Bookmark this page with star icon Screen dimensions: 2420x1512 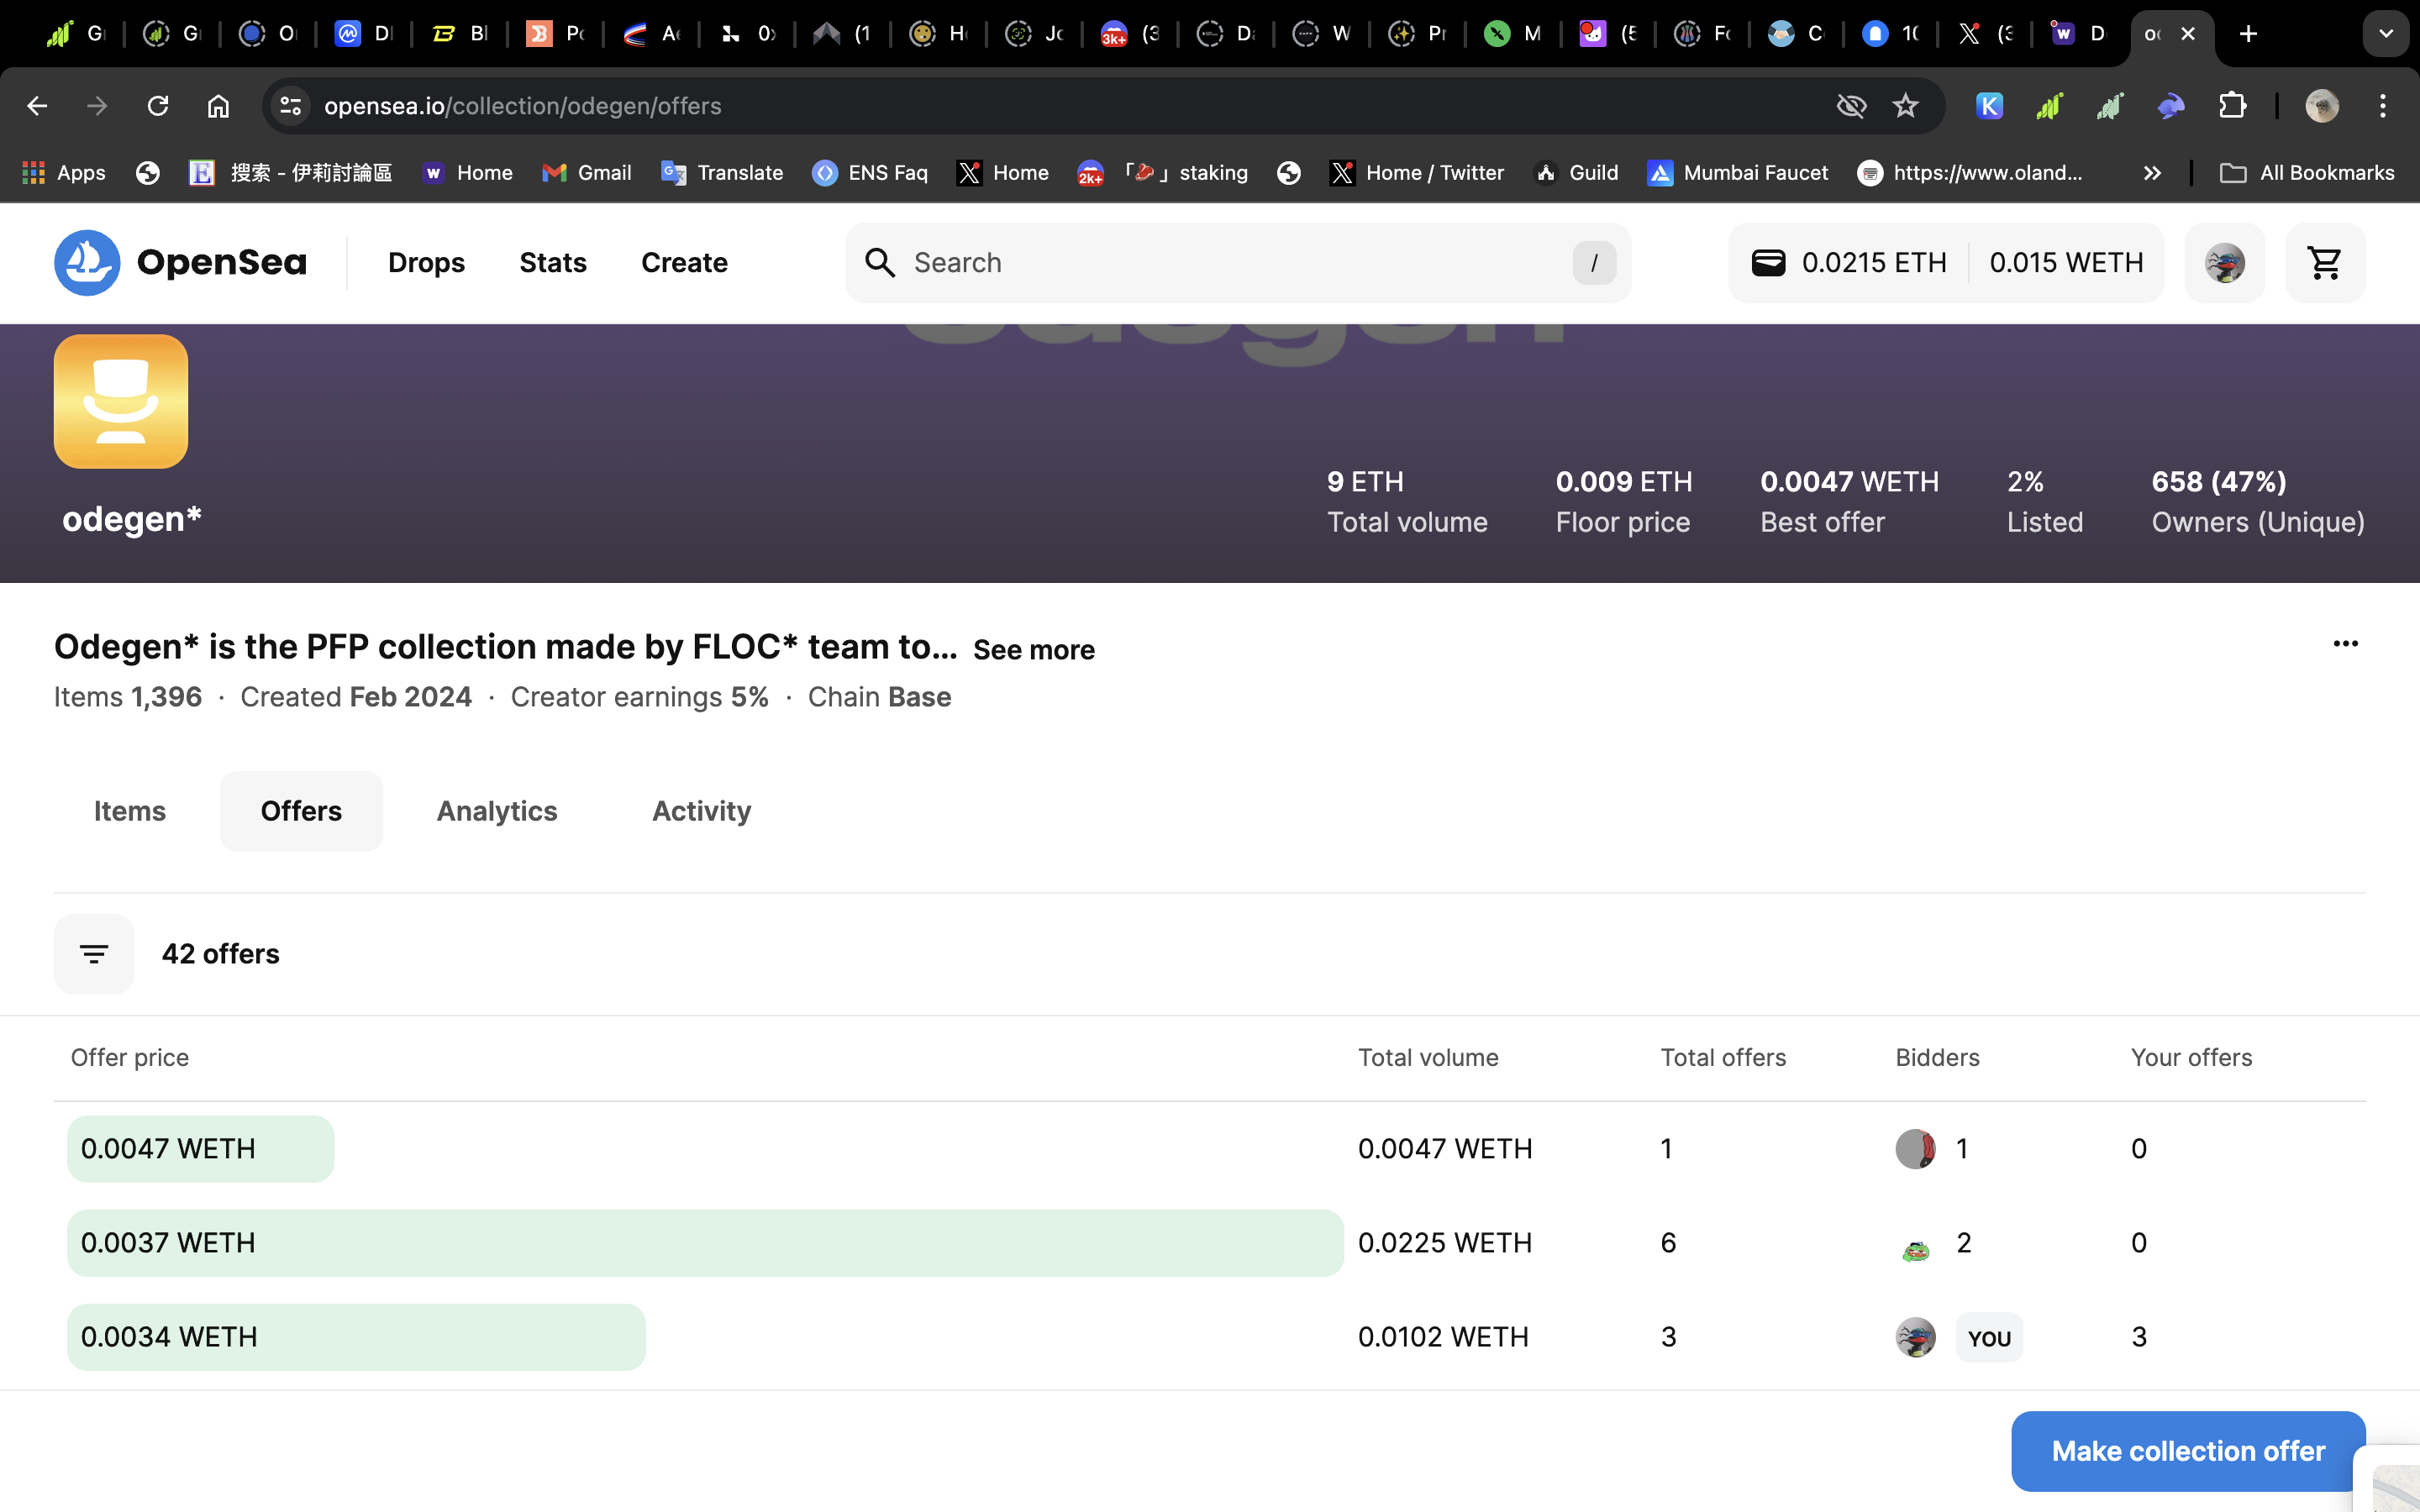[x=1905, y=106]
